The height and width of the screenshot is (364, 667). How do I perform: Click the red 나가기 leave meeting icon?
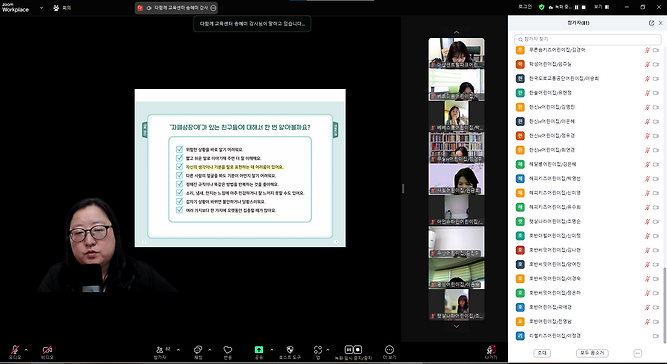(x=491, y=350)
